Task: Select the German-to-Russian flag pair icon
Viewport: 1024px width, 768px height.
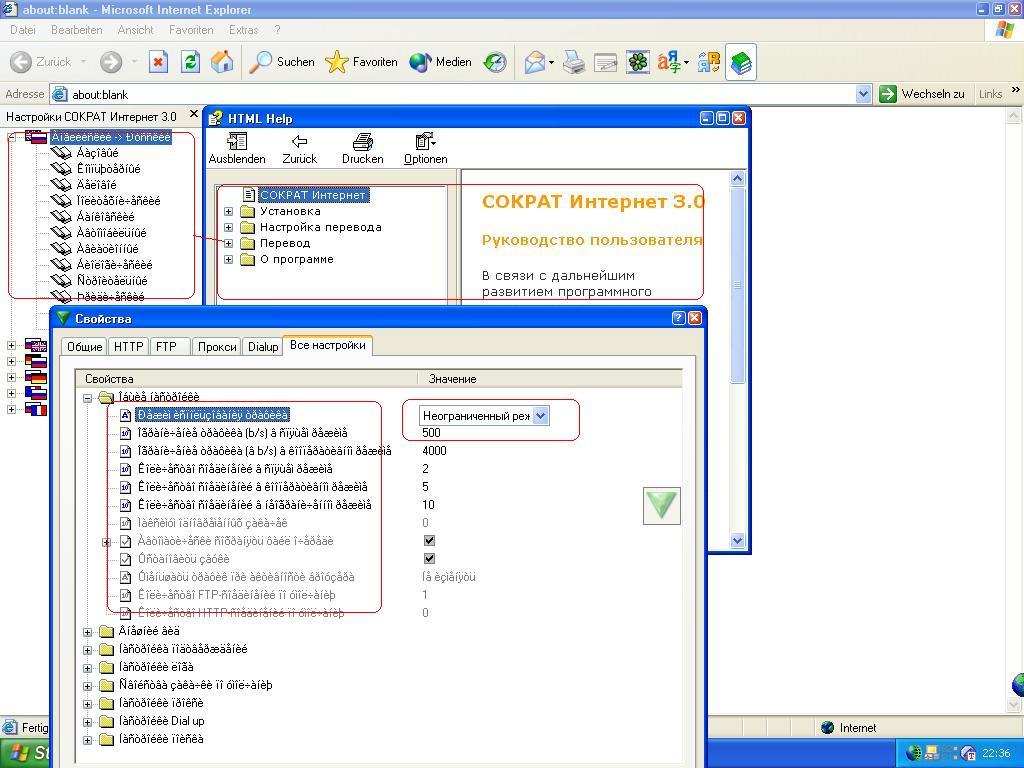Action: coord(36,361)
